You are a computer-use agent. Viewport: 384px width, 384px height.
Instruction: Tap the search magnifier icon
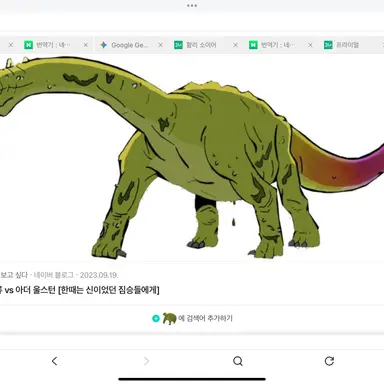point(238,361)
